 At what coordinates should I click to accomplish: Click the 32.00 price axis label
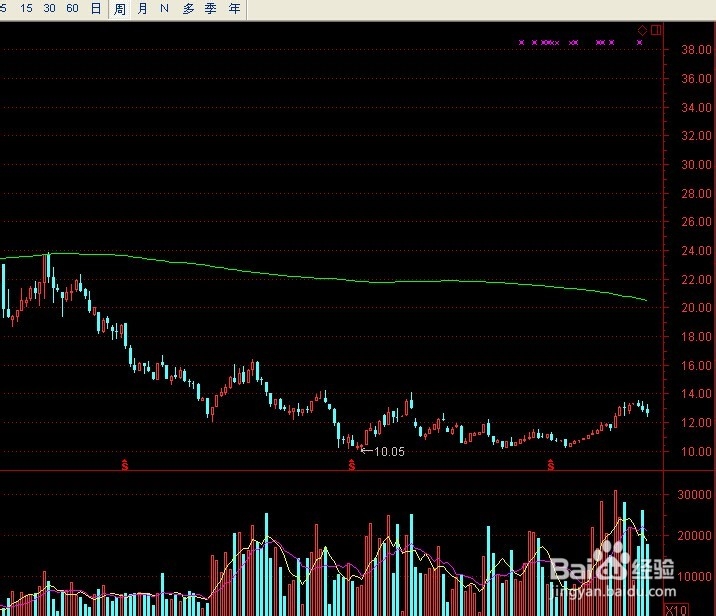click(696, 136)
